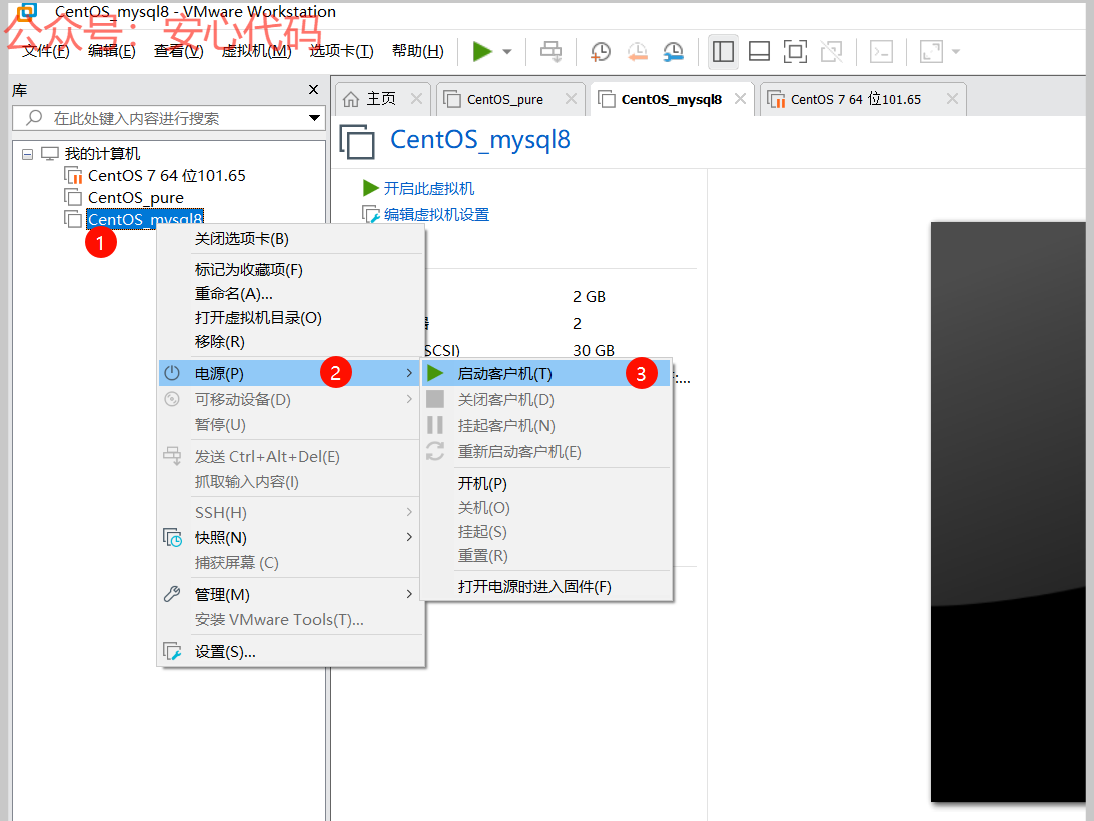1094x821 pixels.
Task: Open the 文件(F) menu
Action: tap(46, 51)
